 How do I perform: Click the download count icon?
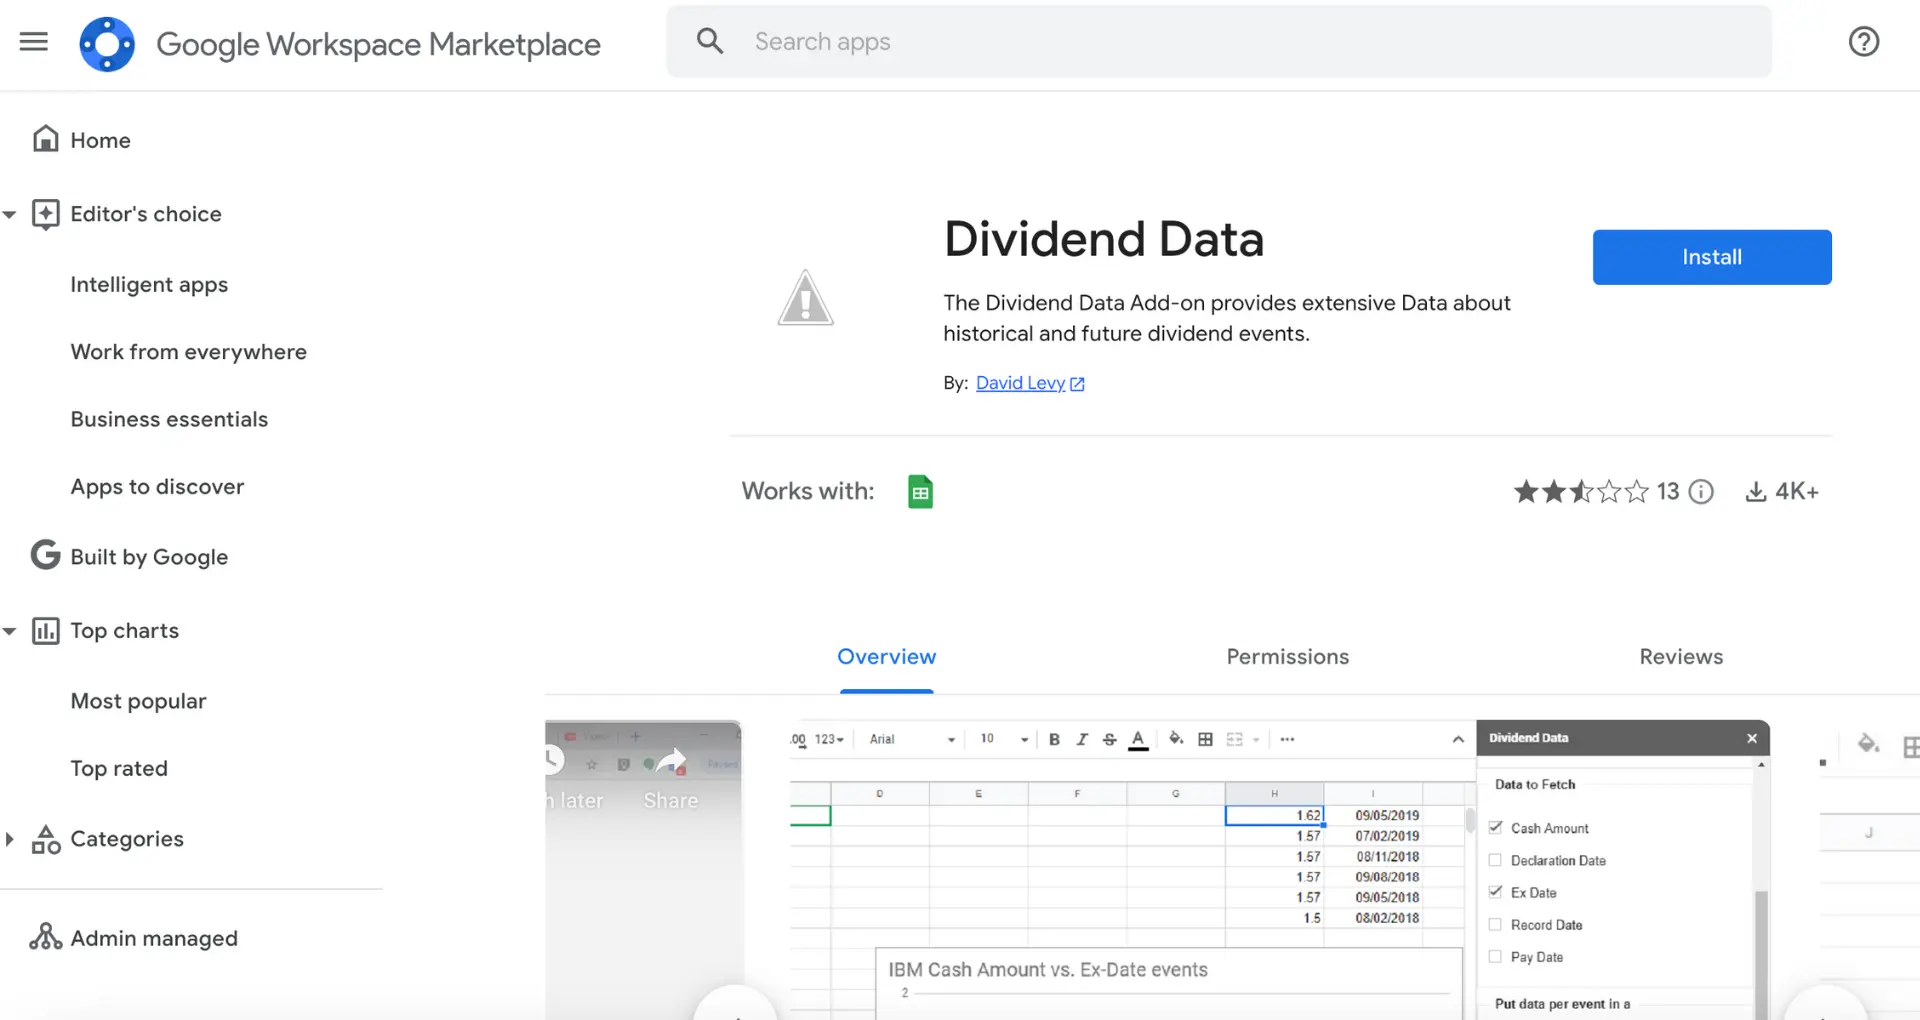[x=1755, y=491]
